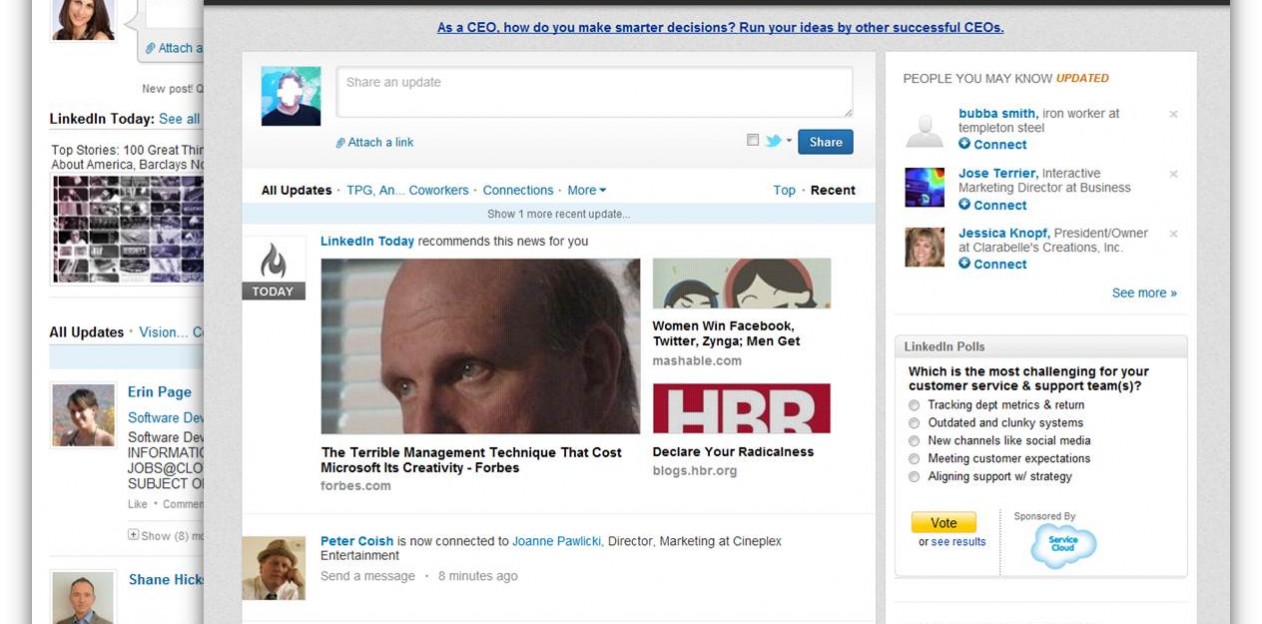Click the HBR logo thumbnail
Screen dimensions: 1262x624
click(741, 409)
